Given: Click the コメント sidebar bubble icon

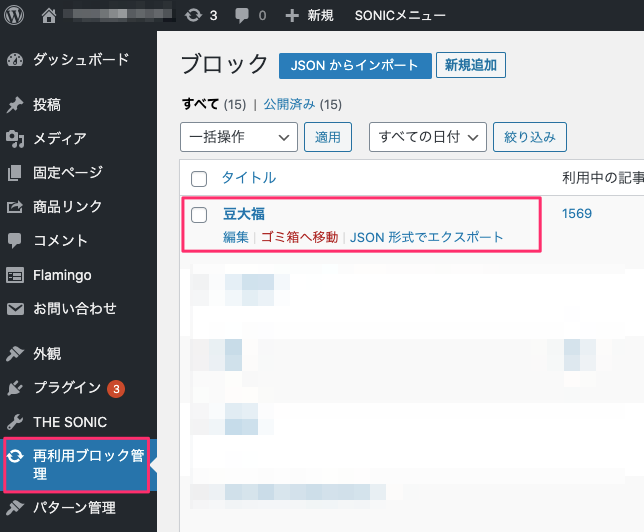Looking at the screenshot, I should [15, 240].
